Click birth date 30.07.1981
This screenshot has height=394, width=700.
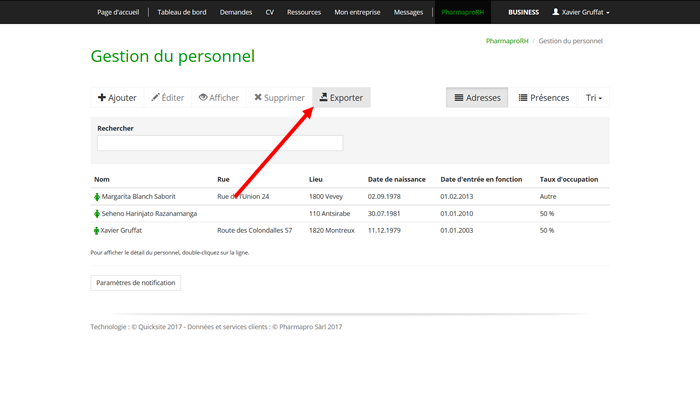coord(384,213)
